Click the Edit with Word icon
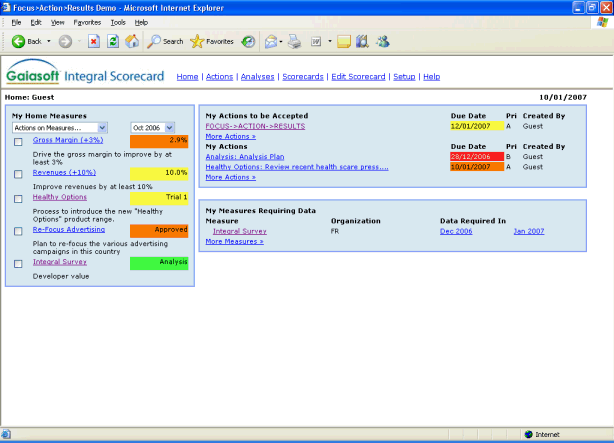This screenshot has height=443, width=614. tap(316, 42)
